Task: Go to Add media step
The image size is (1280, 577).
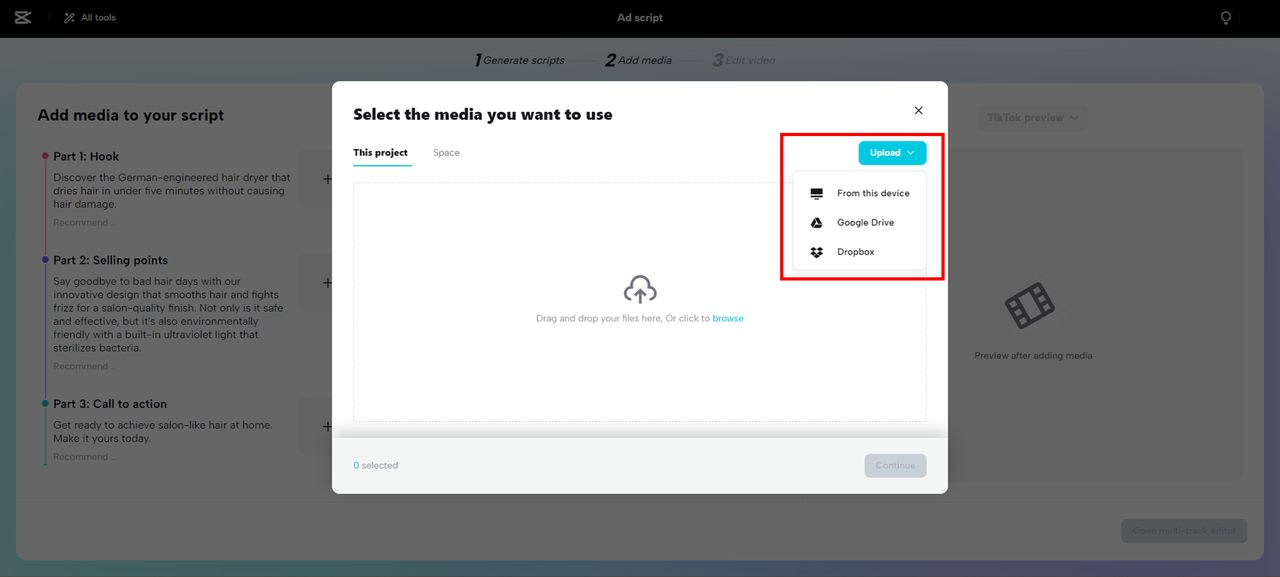Action: [x=639, y=60]
